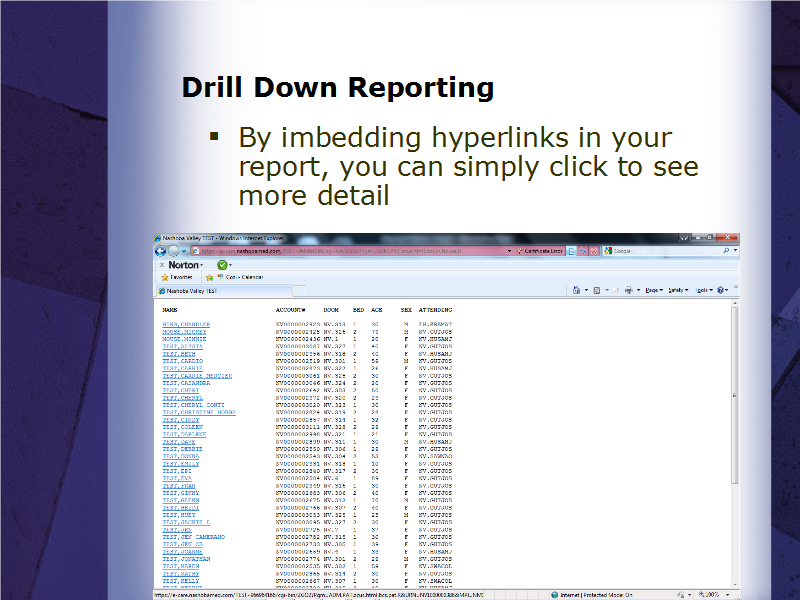Viewport: 800px width, 600px height.
Task: Click the page vertical scrollbar down arrow
Action: pyautogui.click(x=737, y=584)
